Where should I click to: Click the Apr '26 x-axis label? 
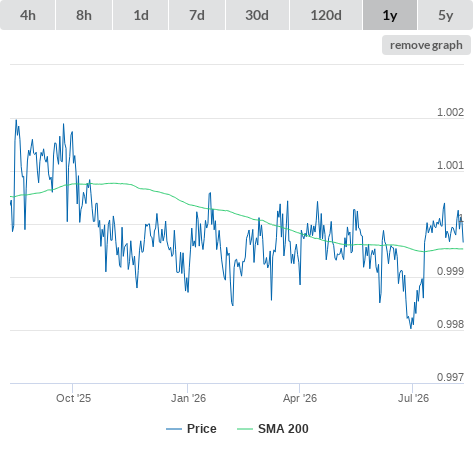click(x=300, y=398)
